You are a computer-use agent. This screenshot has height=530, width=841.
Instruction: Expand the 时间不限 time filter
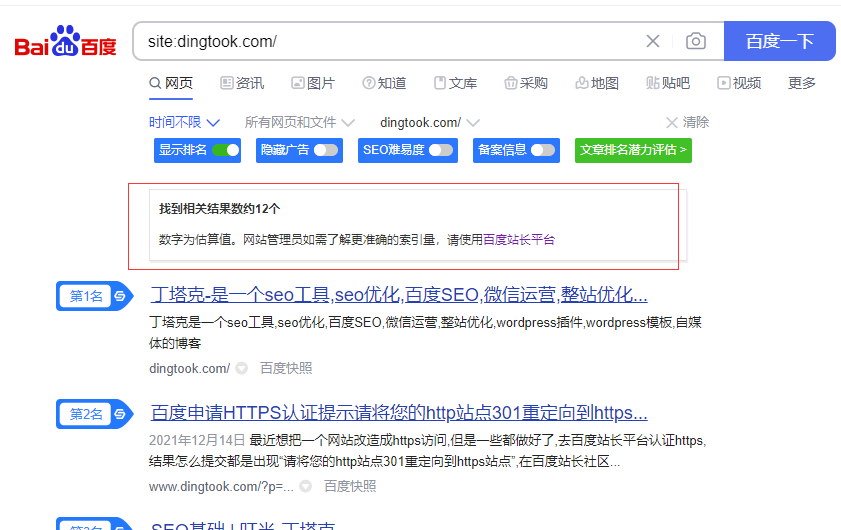(184, 122)
